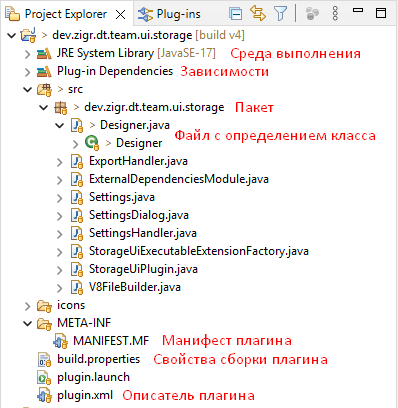Click the Designer.java file icon

click(77, 126)
